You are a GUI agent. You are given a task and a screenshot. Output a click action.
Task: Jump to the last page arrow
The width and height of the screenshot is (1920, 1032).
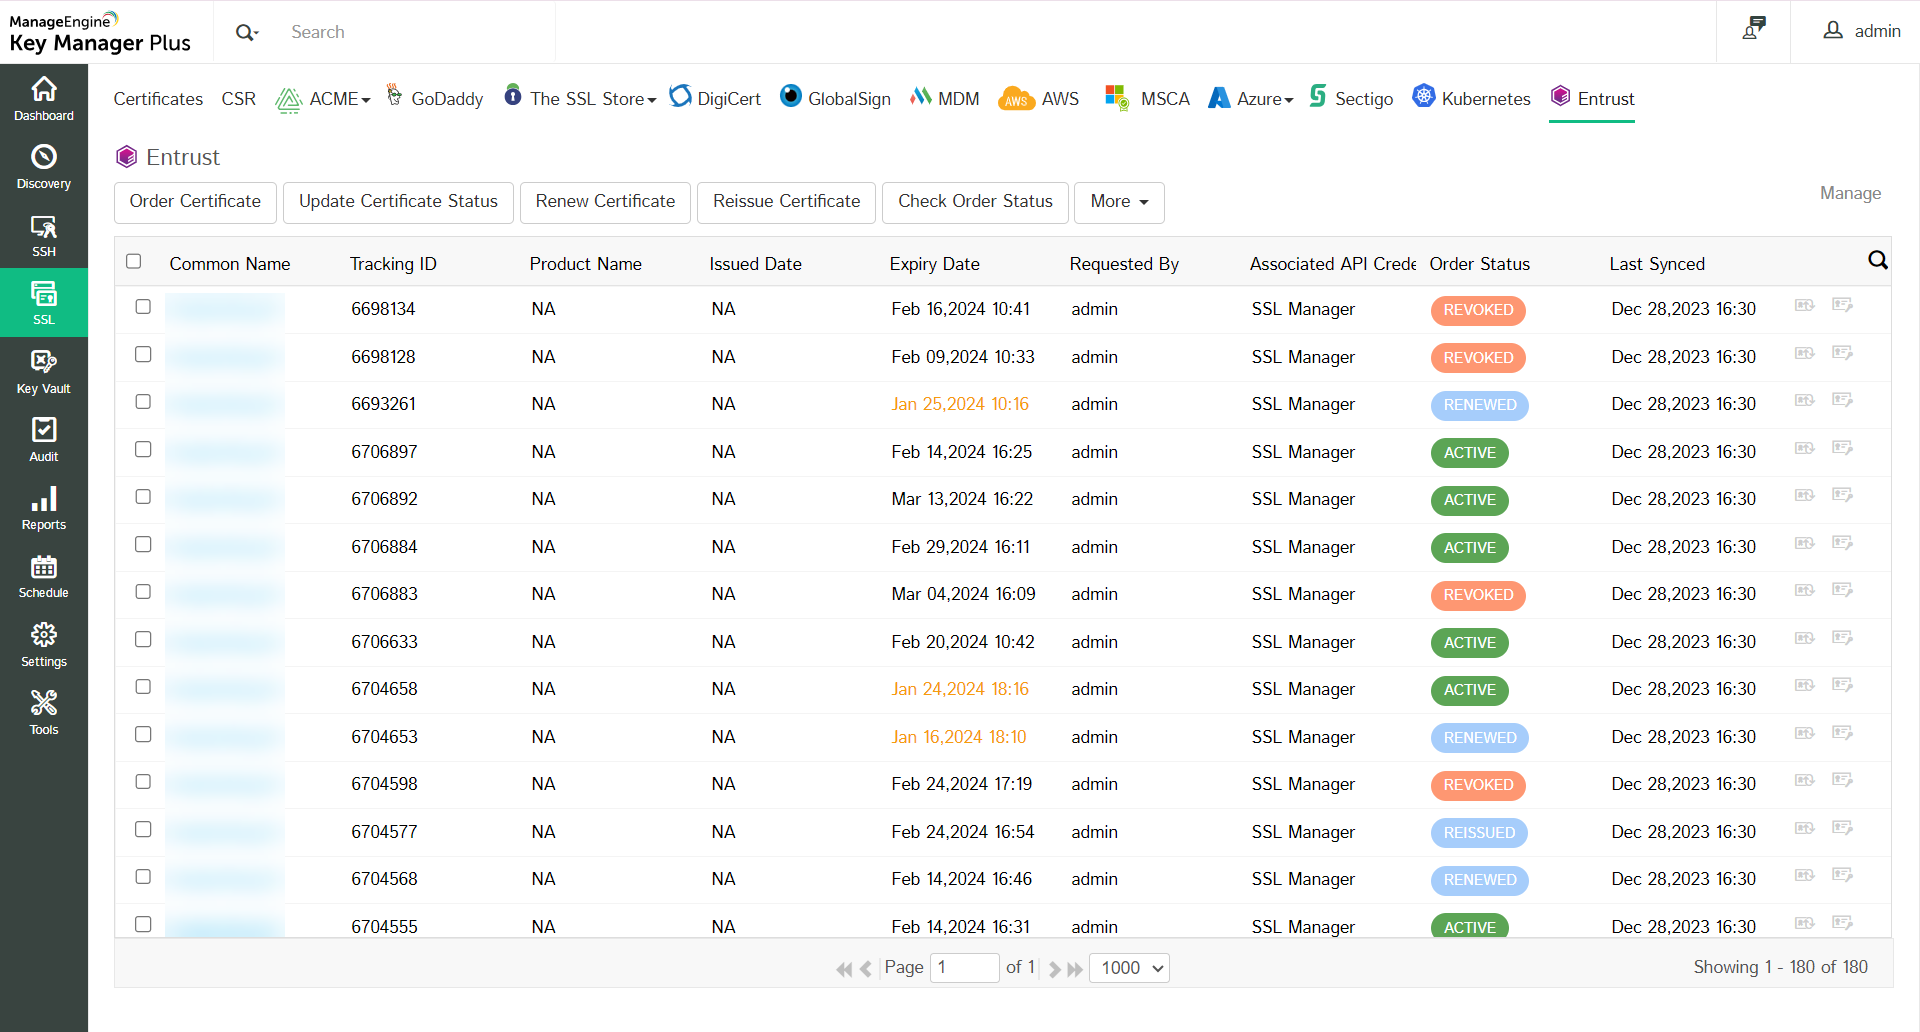1075,969
